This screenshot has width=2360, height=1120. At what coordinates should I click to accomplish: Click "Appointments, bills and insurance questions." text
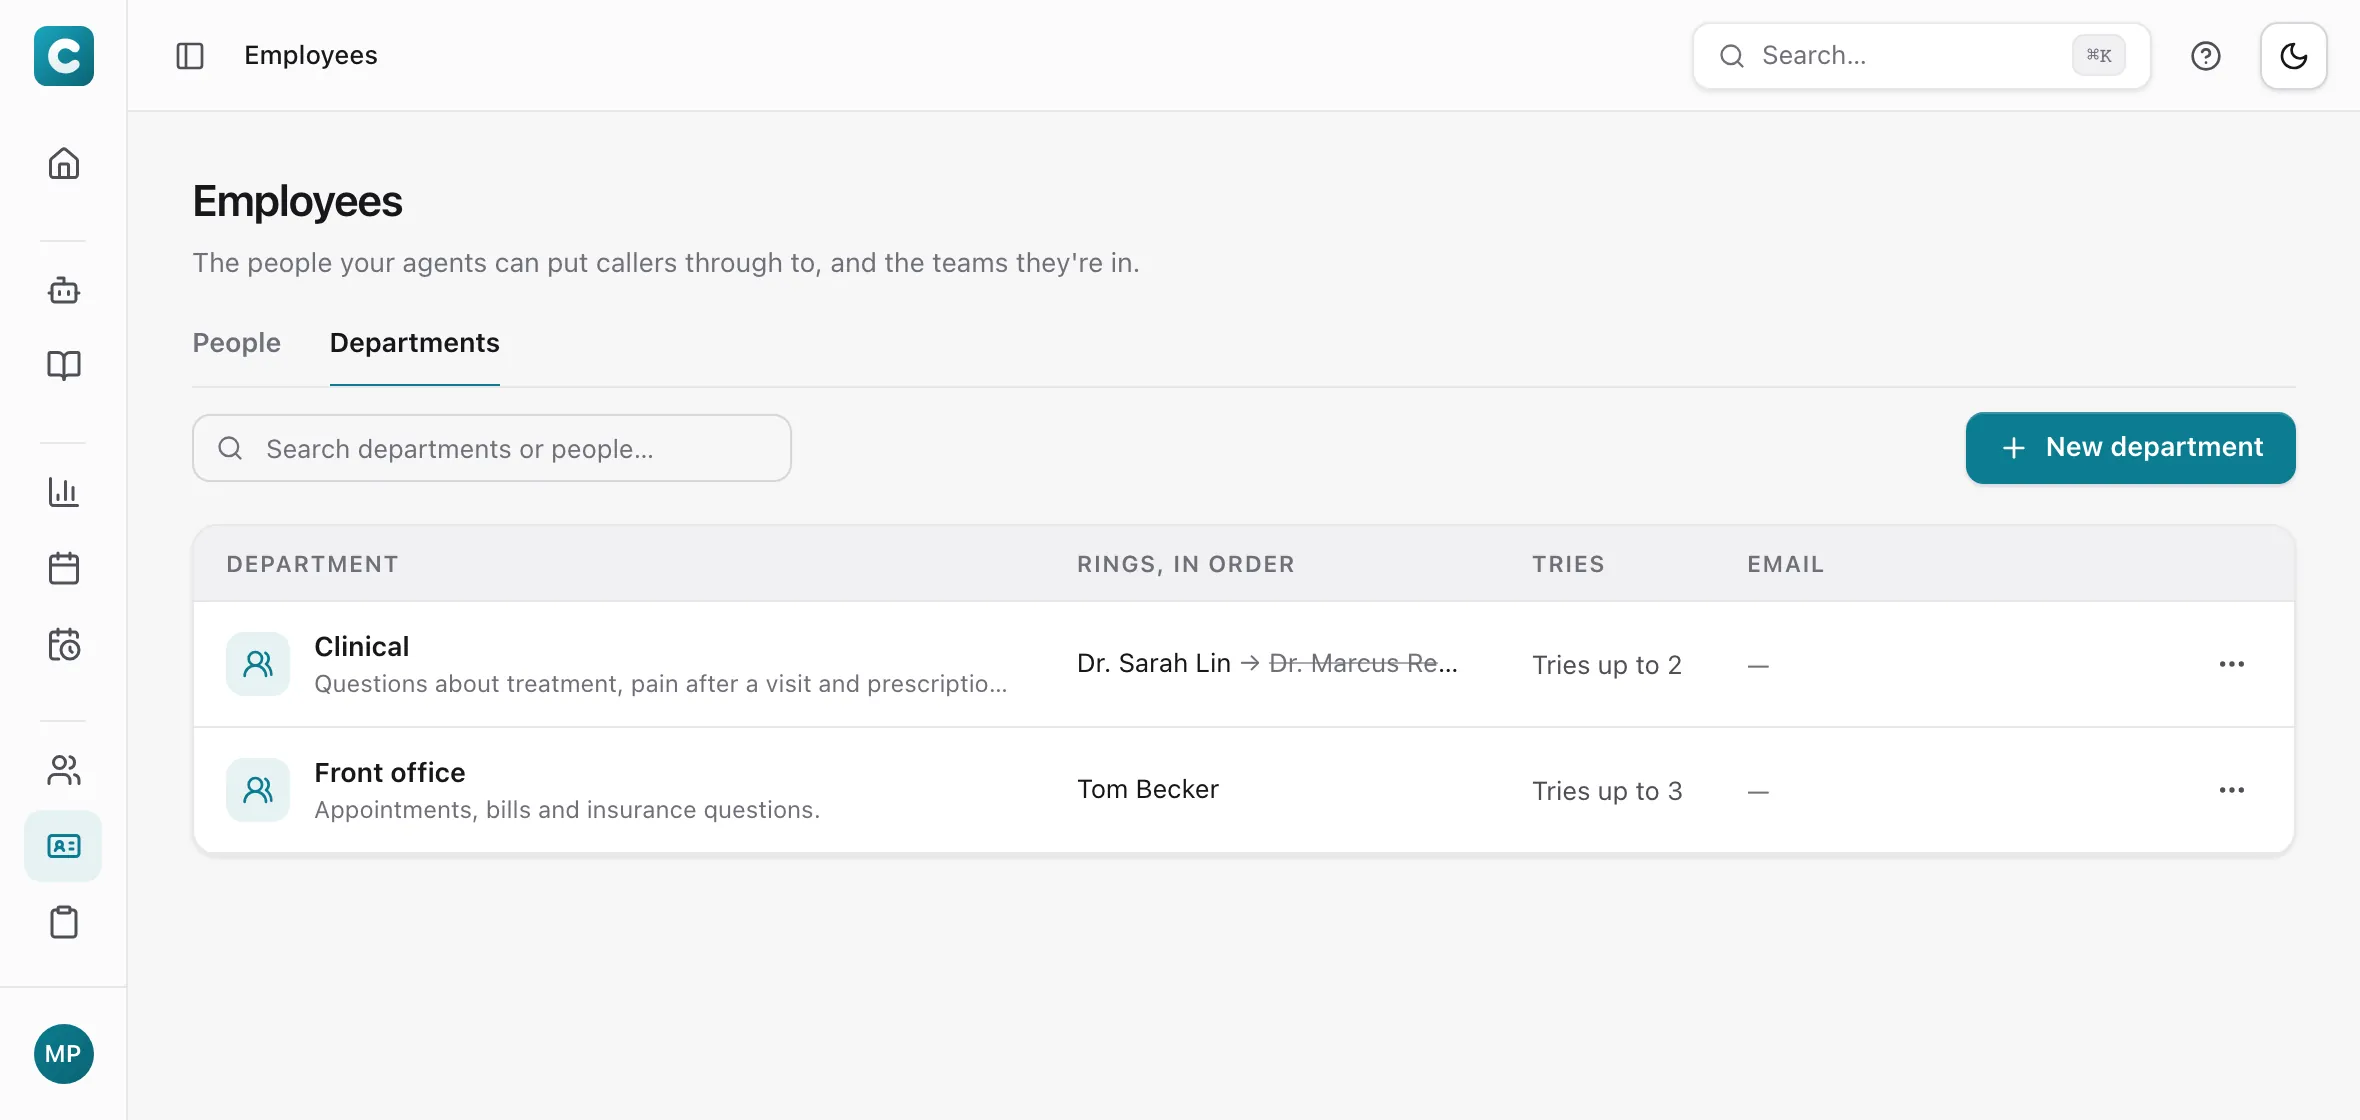tap(567, 810)
